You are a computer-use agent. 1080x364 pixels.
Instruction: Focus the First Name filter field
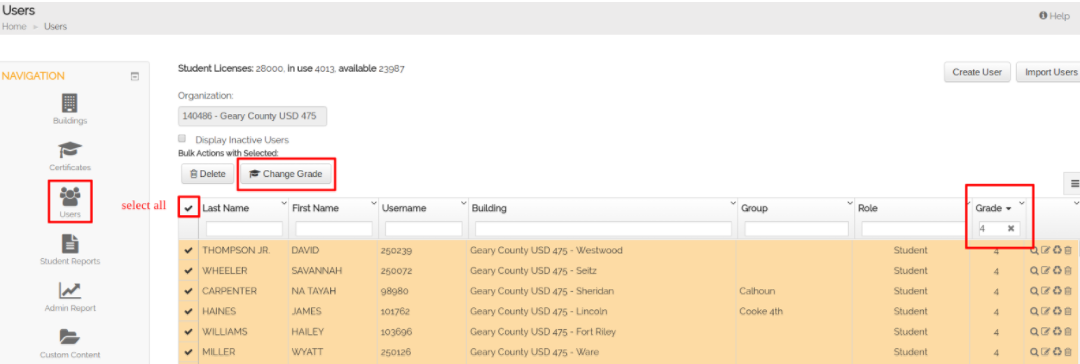click(x=334, y=229)
